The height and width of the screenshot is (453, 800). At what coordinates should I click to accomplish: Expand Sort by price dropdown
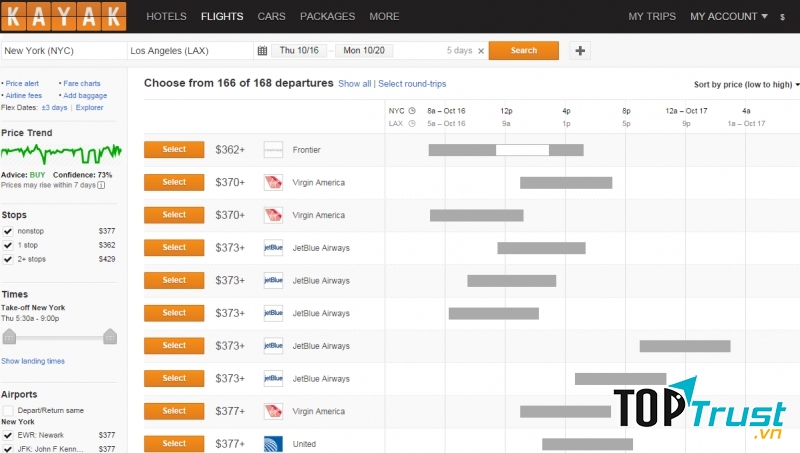coord(745,85)
